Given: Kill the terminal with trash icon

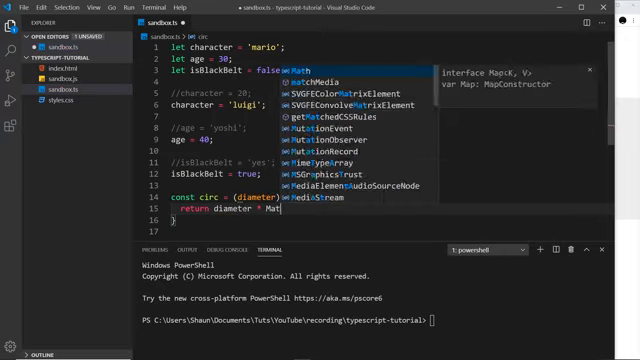Looking at the screenshot, I should click(571, 249).
